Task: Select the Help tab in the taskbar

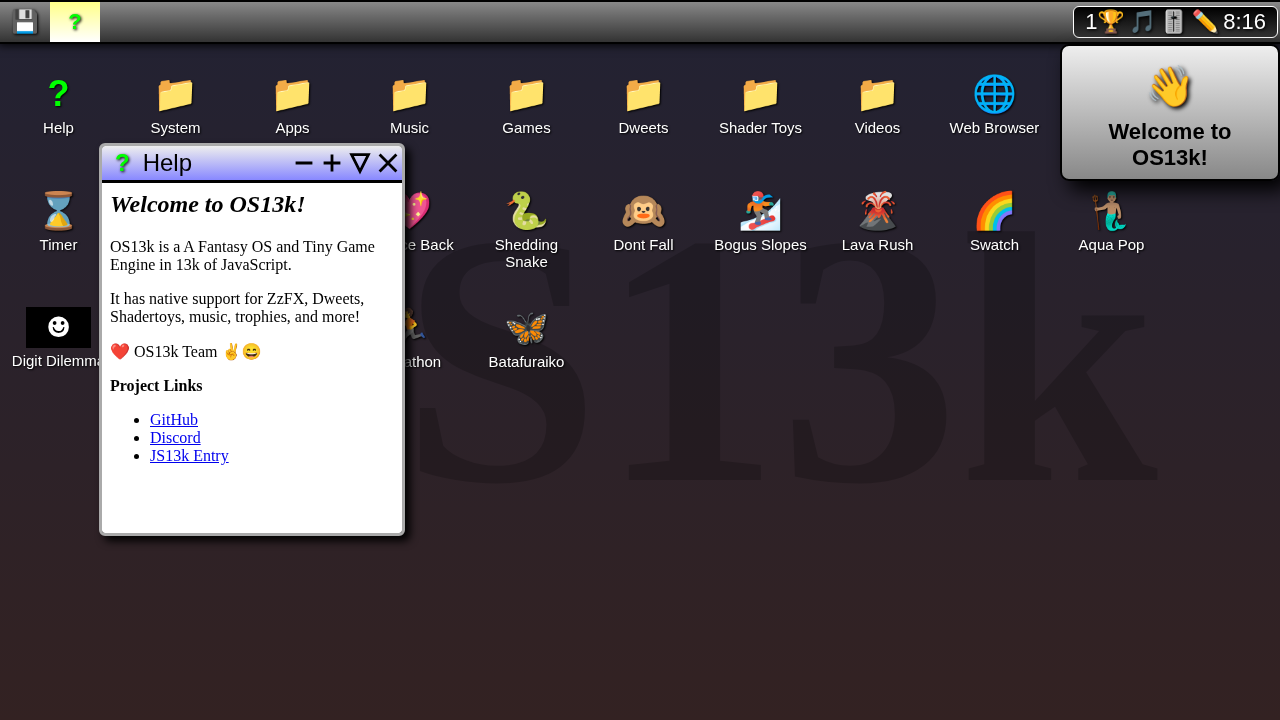Action: 75,22
